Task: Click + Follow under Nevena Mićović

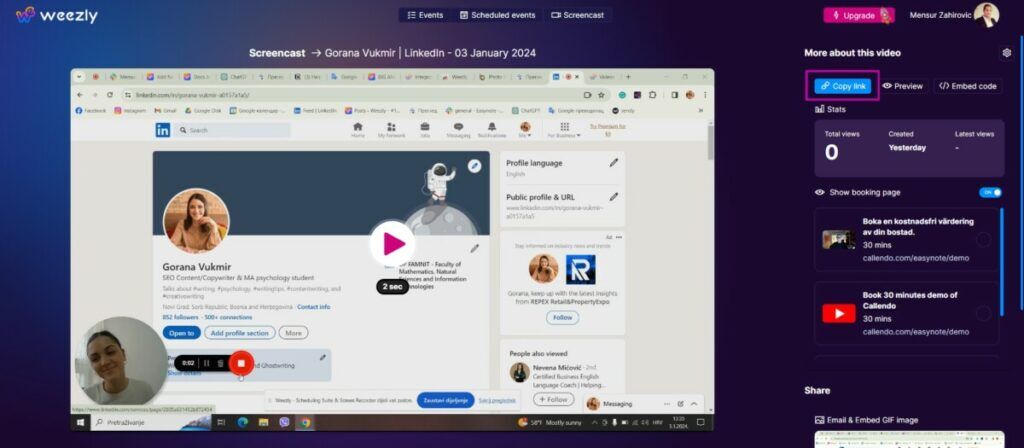Action: (553, 399)
